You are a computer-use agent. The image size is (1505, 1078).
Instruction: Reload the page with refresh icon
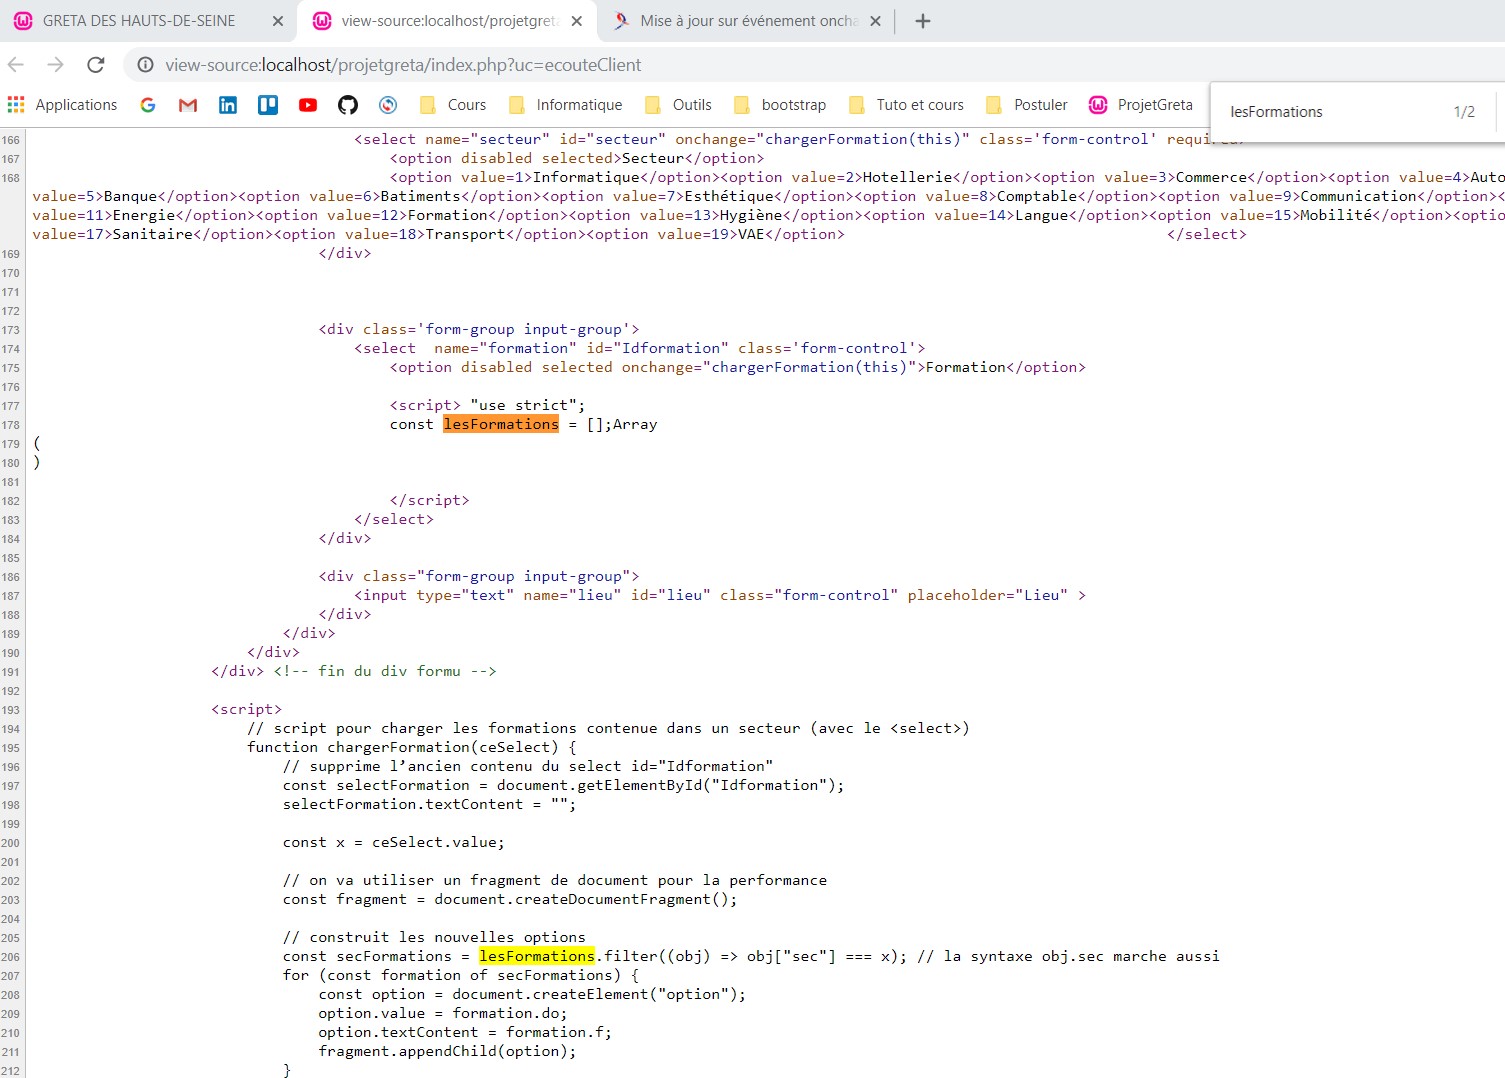(96, 65)
